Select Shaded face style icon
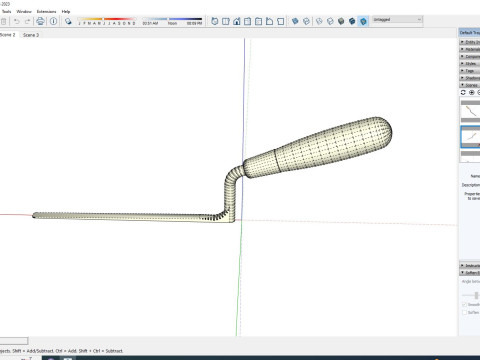 point(341,22)
